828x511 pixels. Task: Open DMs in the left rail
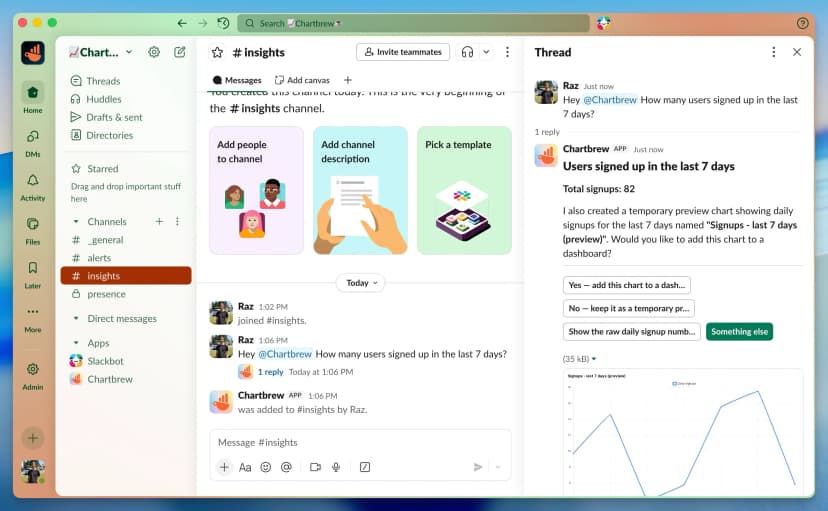click(33, 143)
